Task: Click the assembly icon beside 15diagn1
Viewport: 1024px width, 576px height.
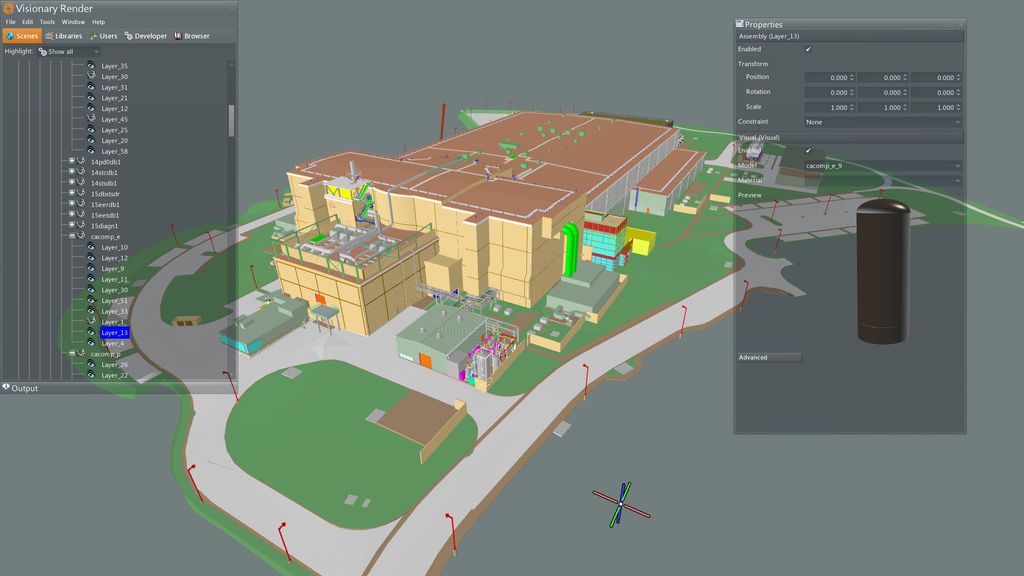Action: (81, 225)
